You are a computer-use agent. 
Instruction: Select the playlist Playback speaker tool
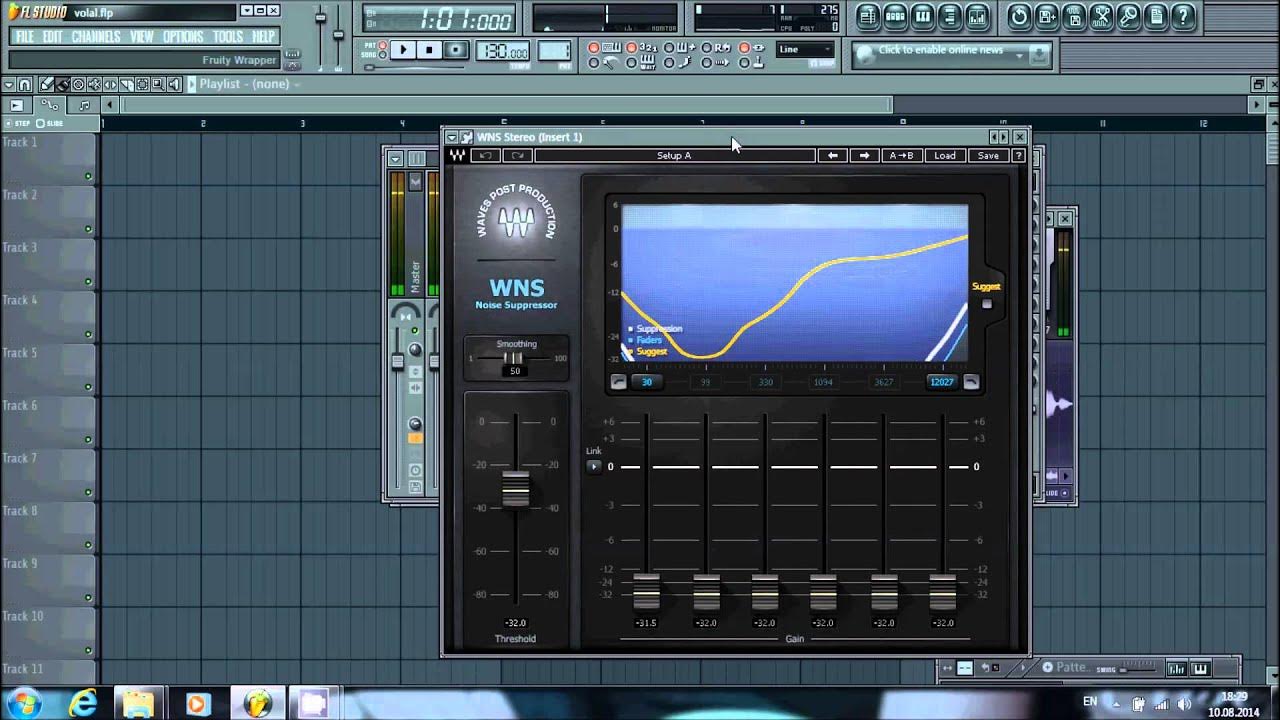pos(174,84)
